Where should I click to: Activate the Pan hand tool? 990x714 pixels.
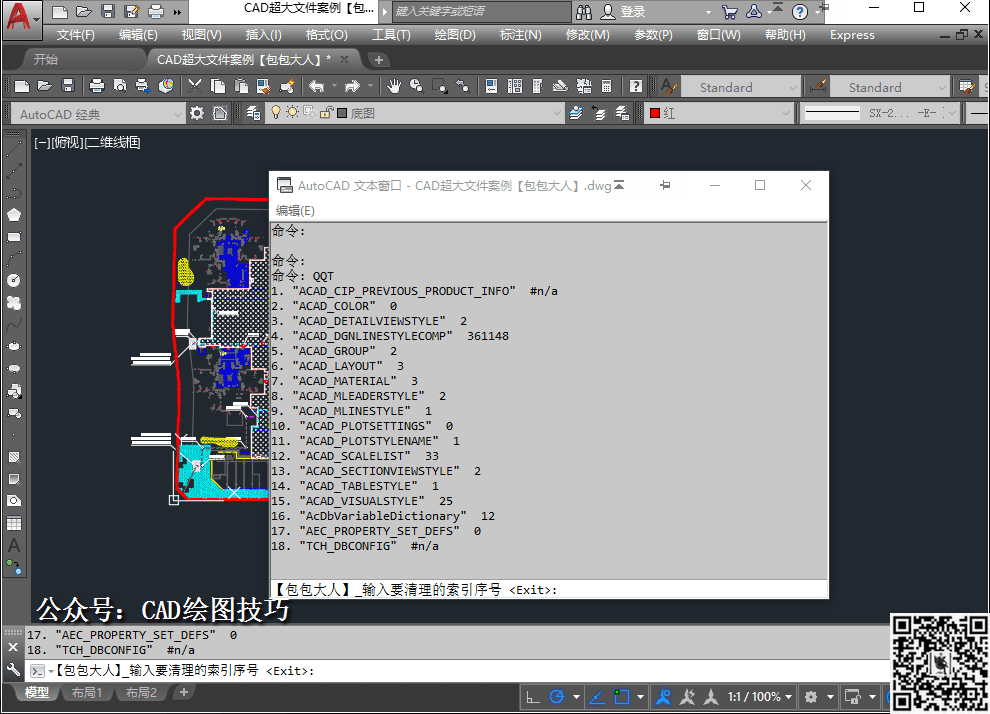pos(394,86)
